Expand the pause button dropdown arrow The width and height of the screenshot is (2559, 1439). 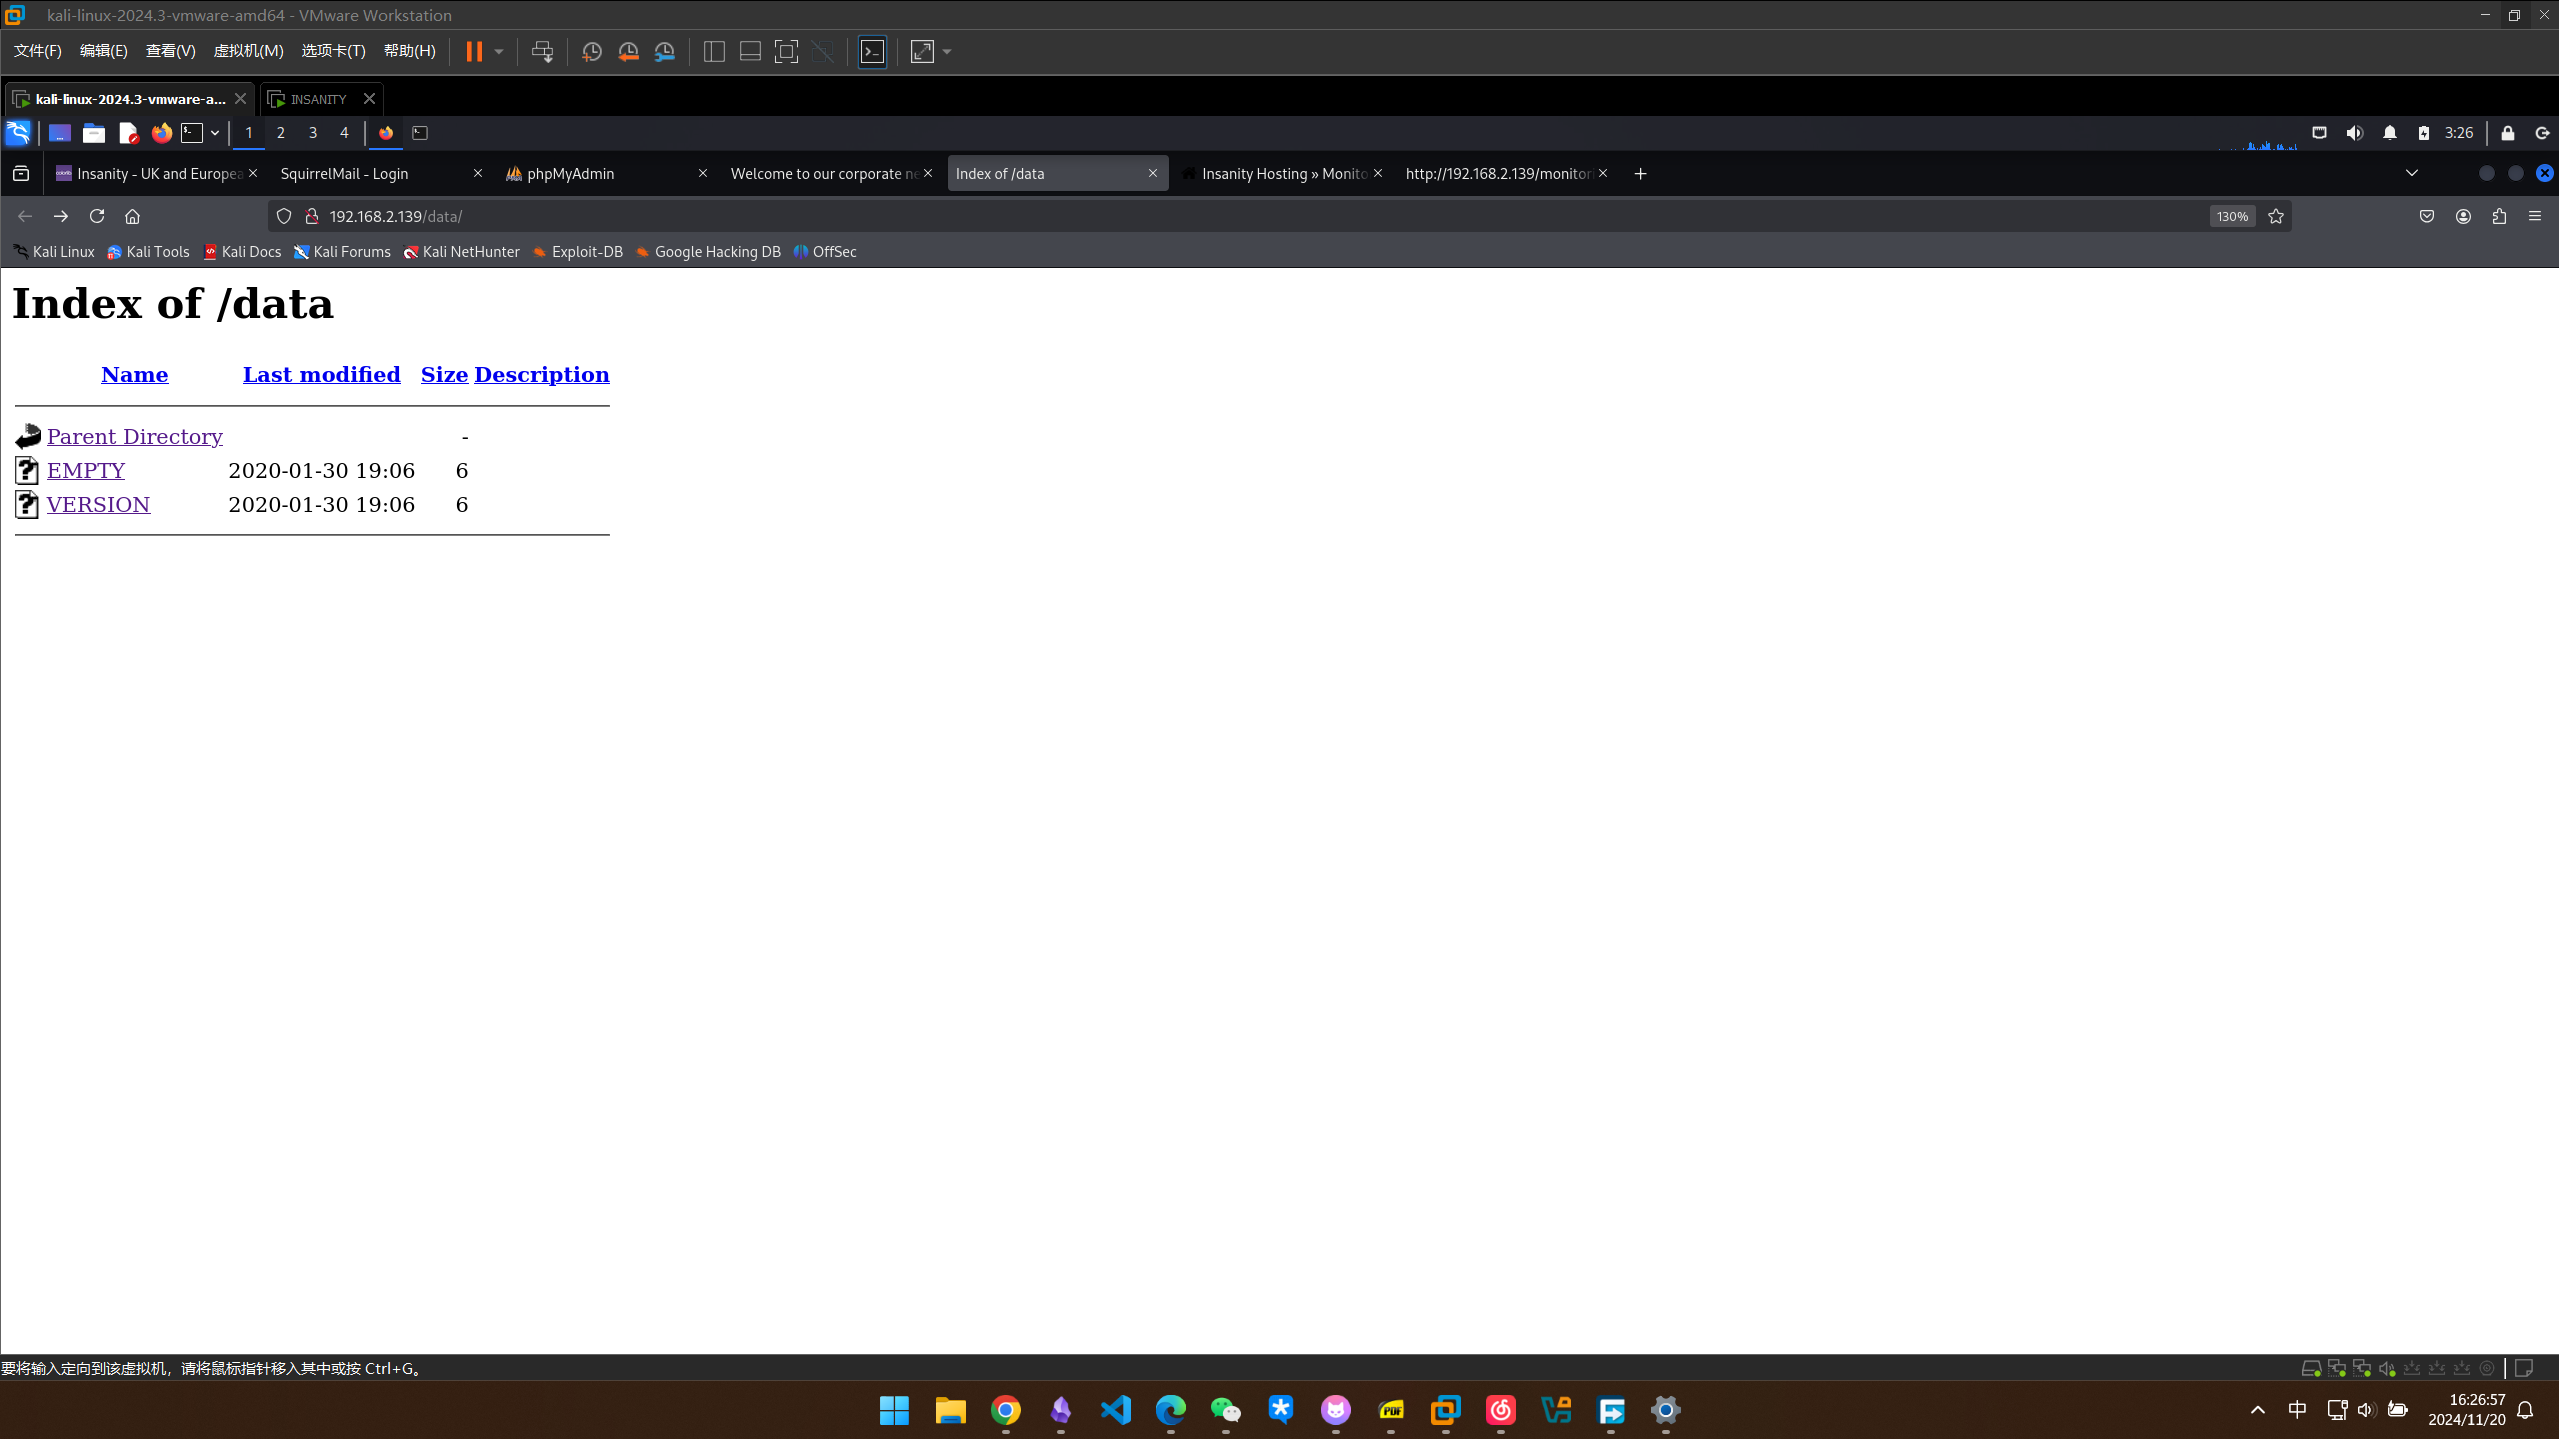(499, 52)
